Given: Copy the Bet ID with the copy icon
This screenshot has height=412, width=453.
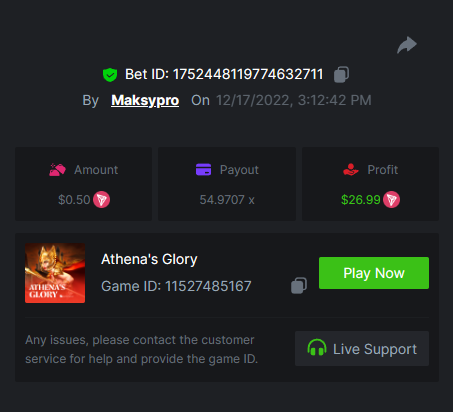Looking at the screenshot, I should click(x=341, y=74).
